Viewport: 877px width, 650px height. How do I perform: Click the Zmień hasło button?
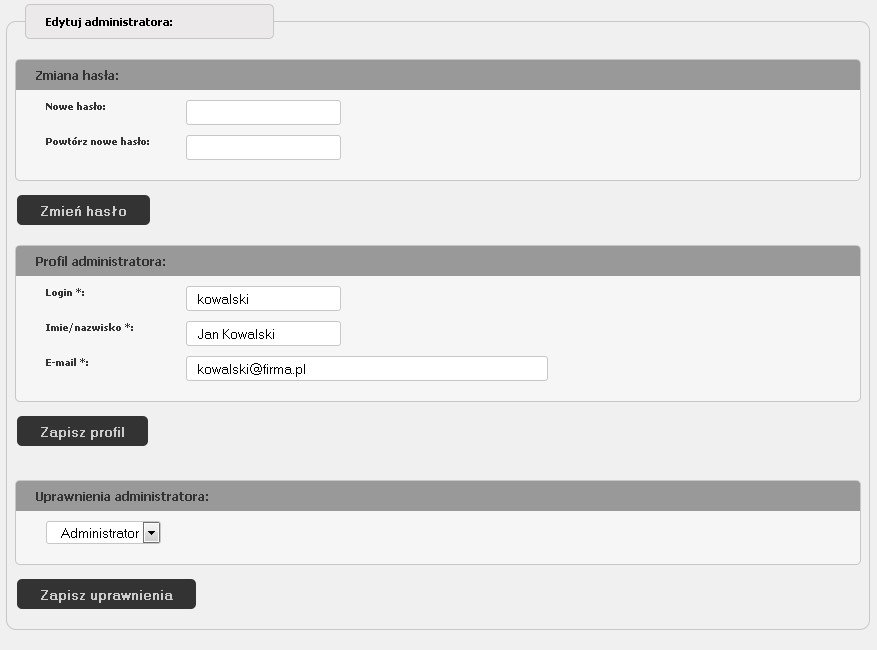[x=83, y=210]
